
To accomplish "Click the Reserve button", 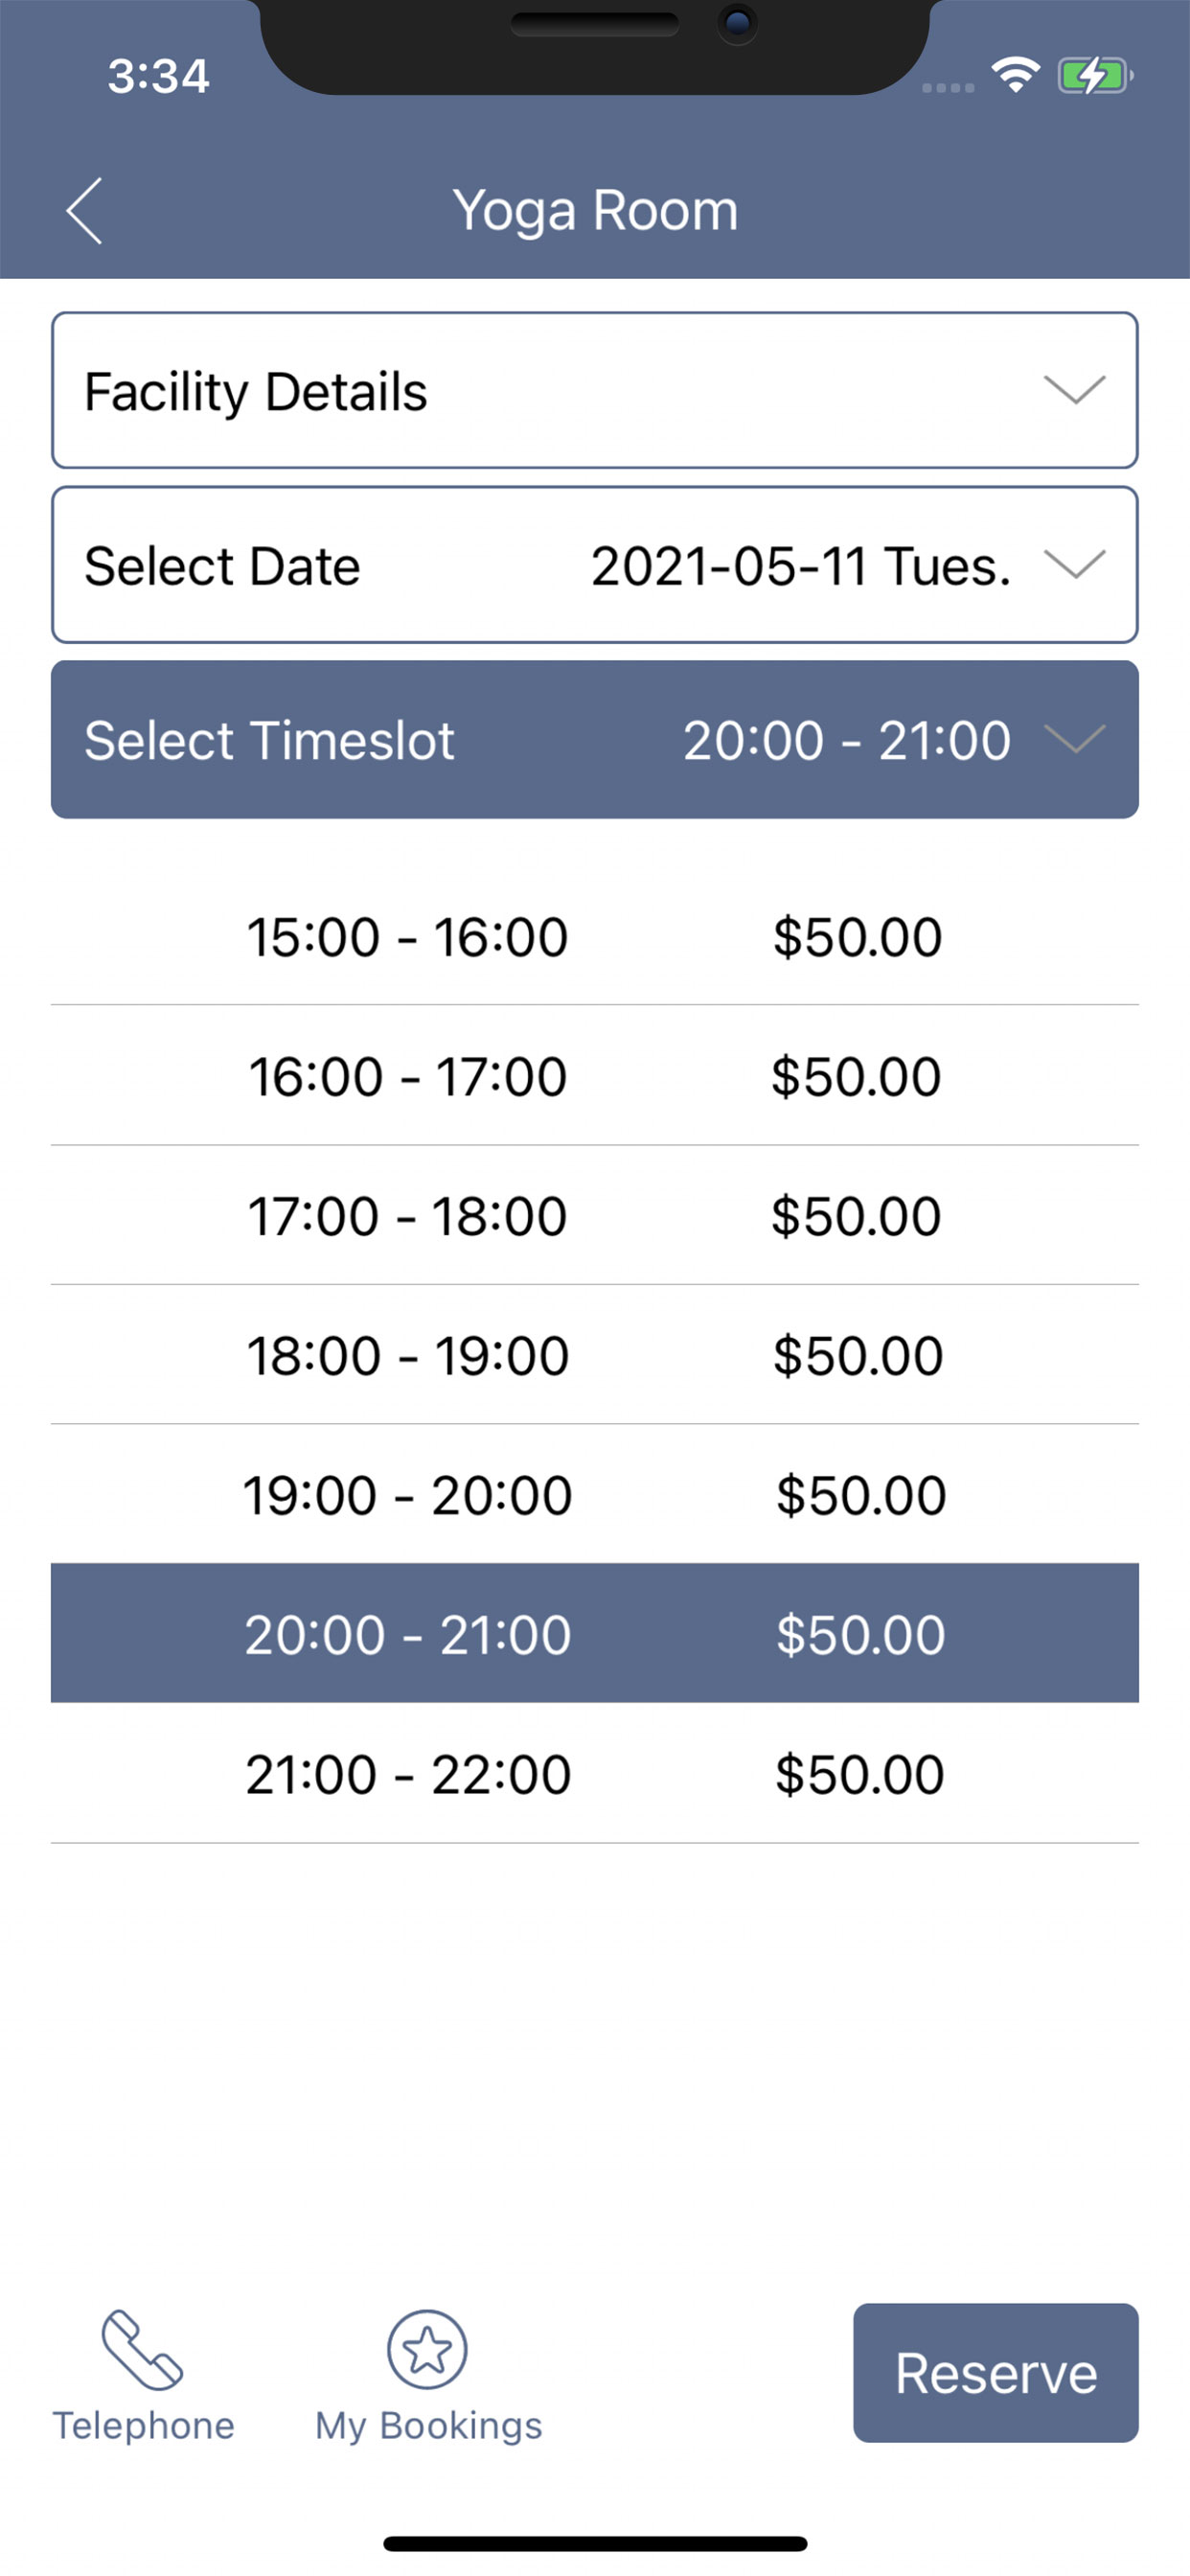I will tap(995, 2373).
